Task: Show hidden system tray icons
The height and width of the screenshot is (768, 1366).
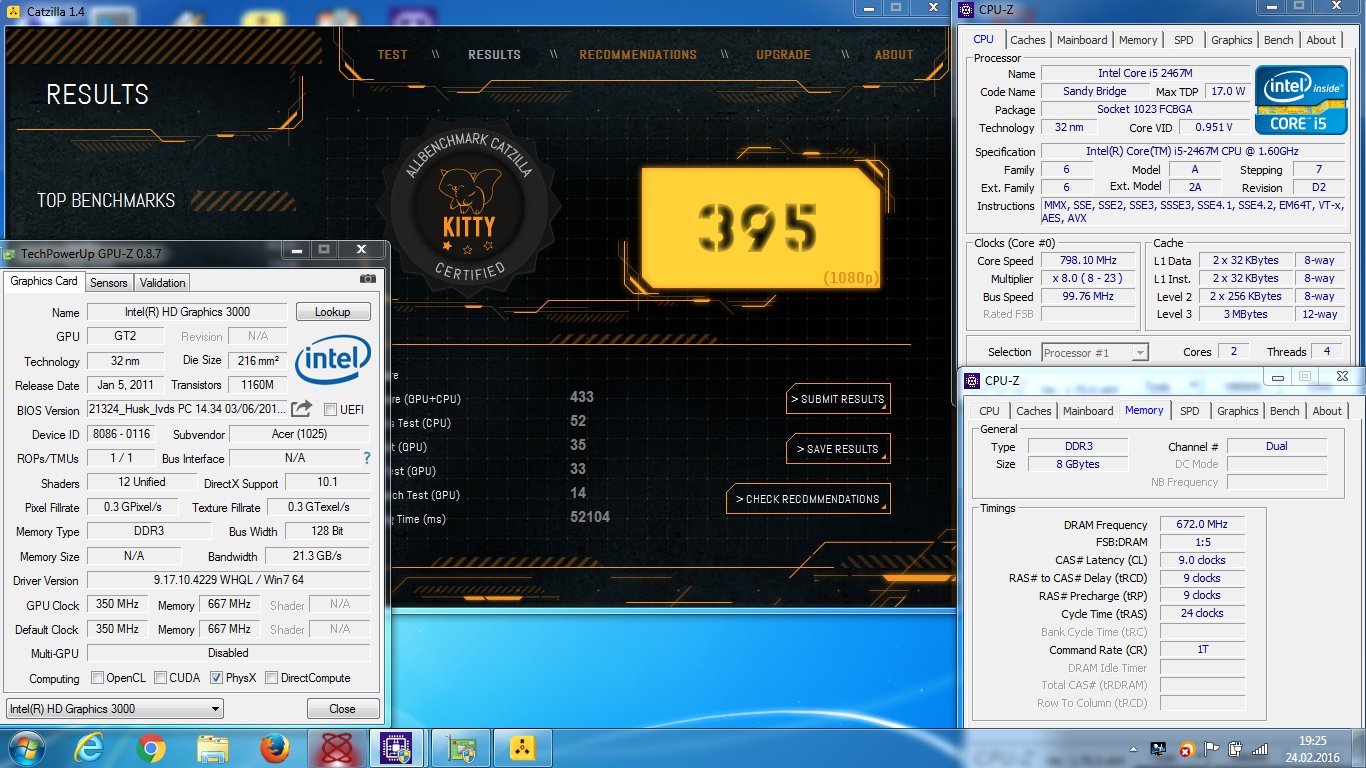Action: point(1134,748)
